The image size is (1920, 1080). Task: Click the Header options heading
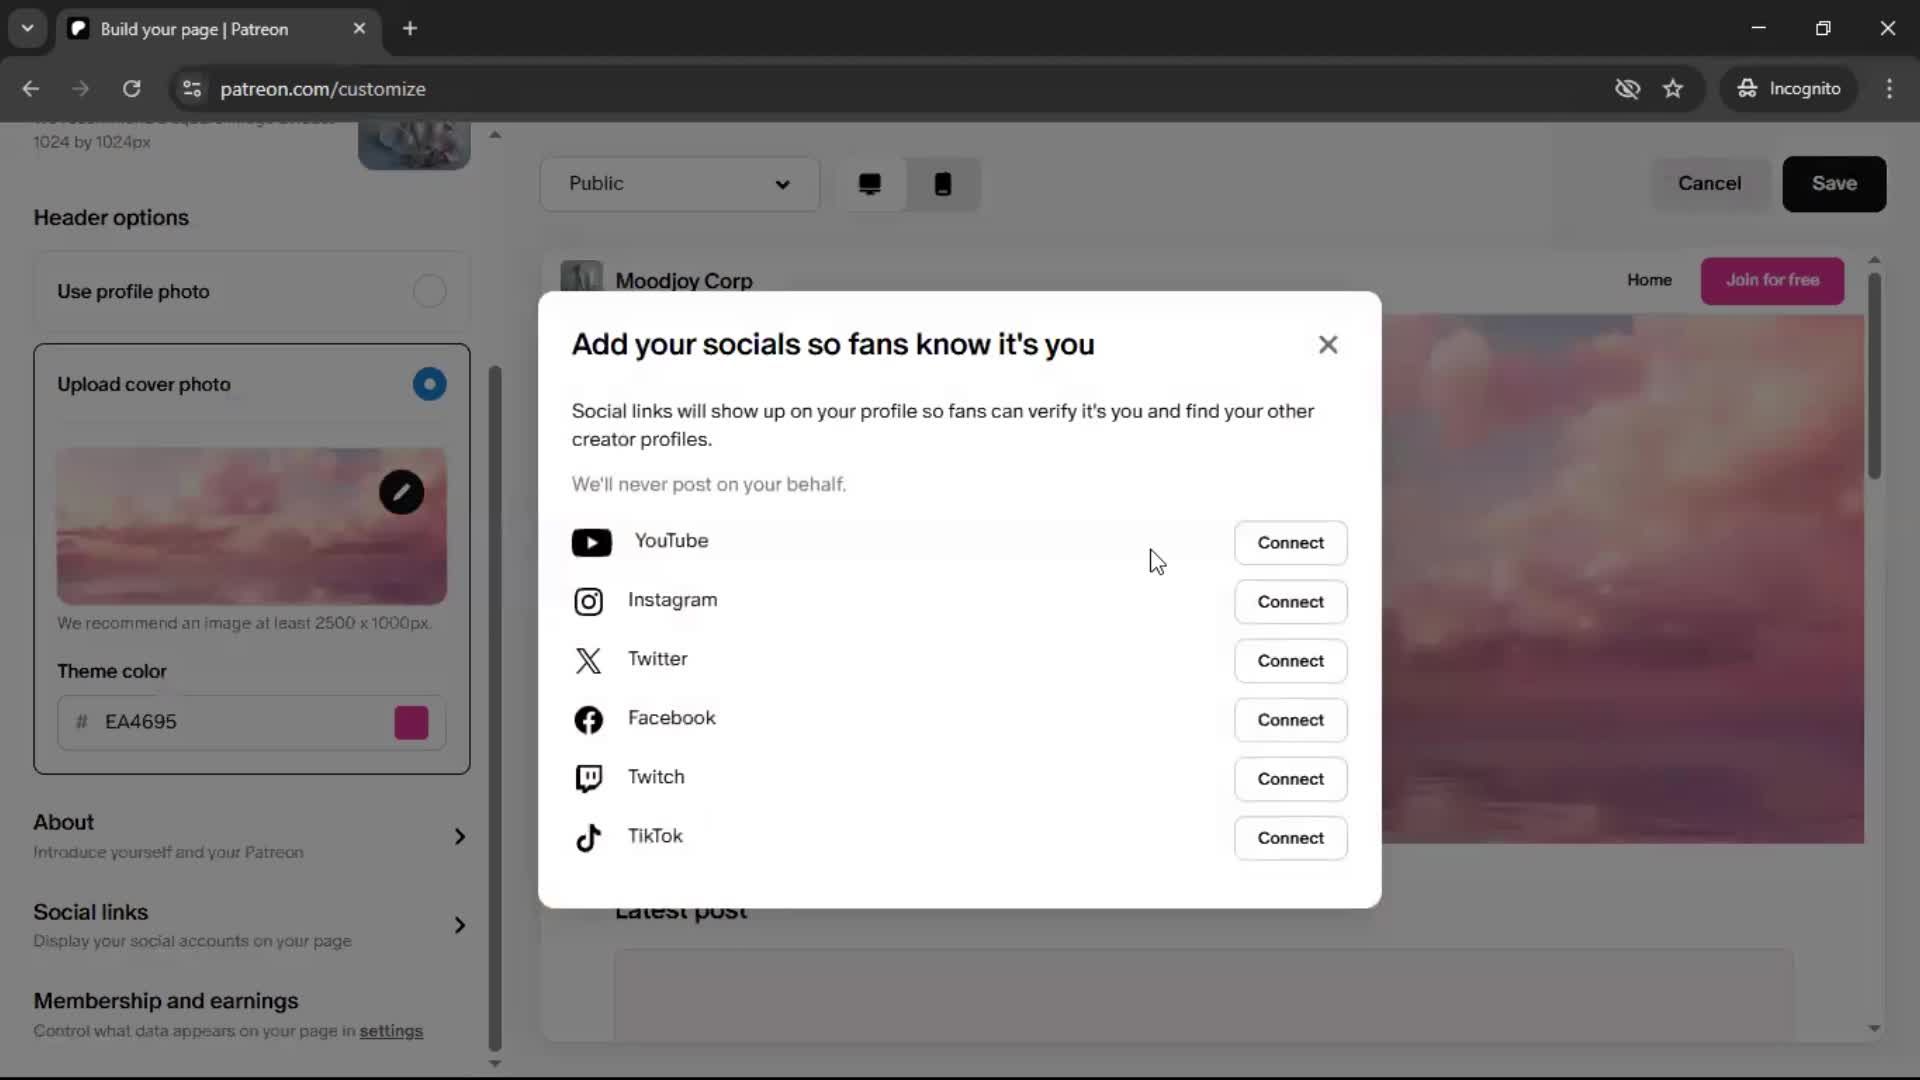point(111,218)
